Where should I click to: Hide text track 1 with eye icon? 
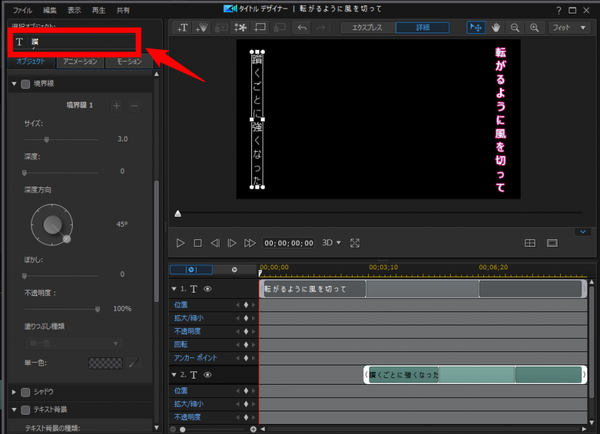tap(207, 289)
